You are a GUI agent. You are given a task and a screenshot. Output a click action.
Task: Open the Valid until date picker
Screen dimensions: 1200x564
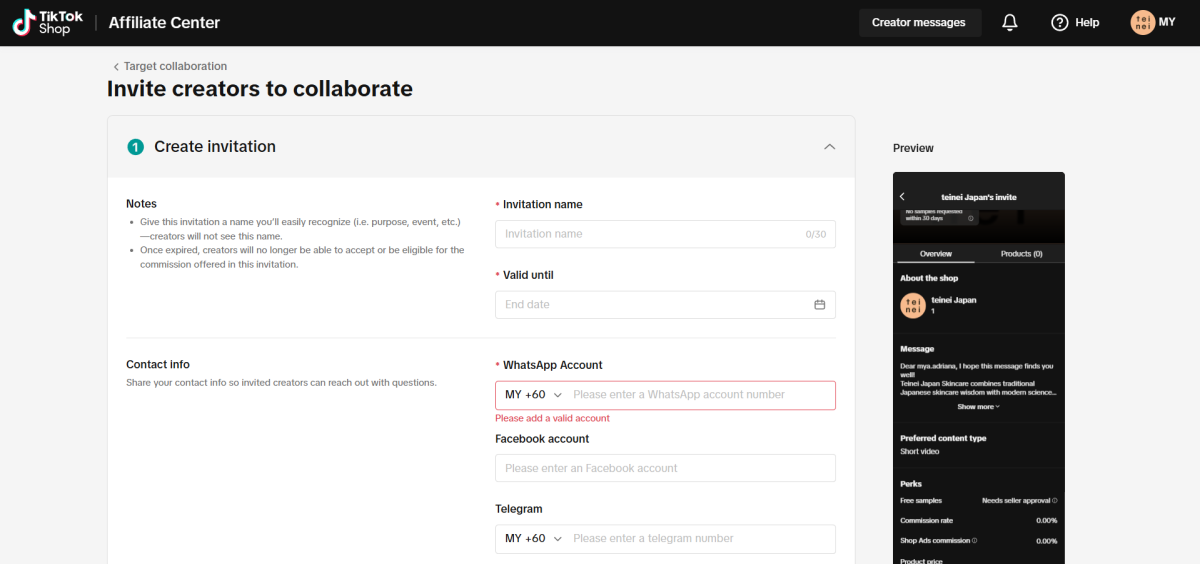[665, 305]
